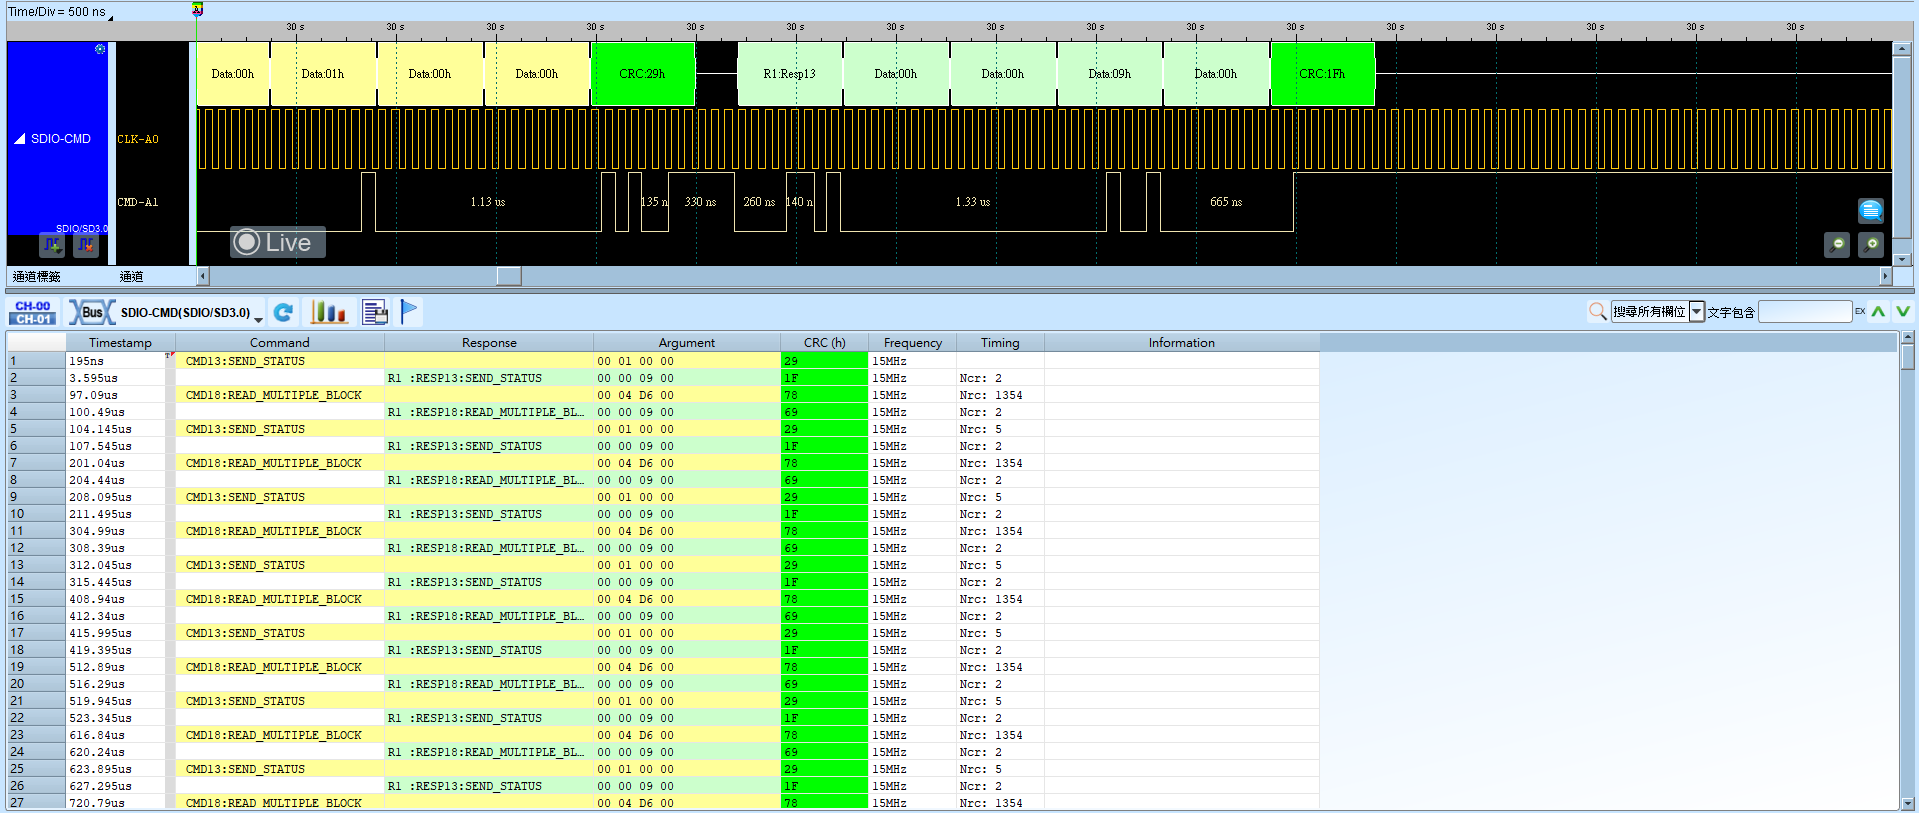Select the Ncr: 1354 timing in row 3

click(x=991, y=396)
